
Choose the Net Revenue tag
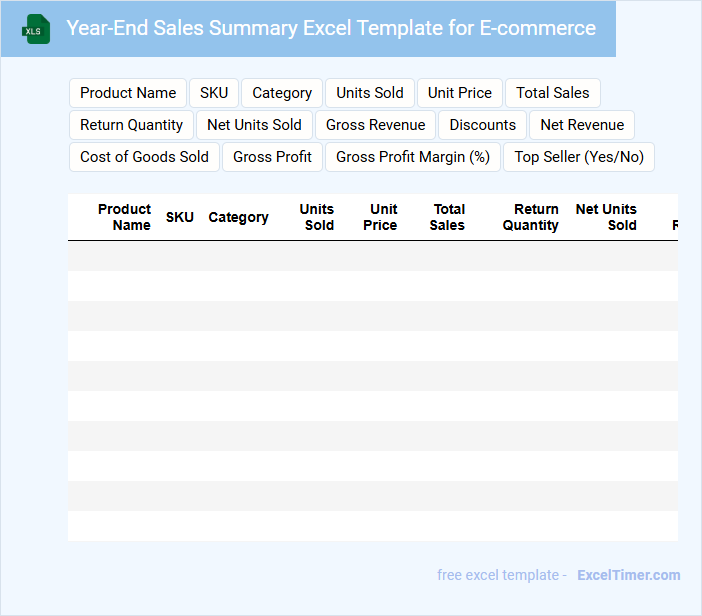tap(582, 125)
